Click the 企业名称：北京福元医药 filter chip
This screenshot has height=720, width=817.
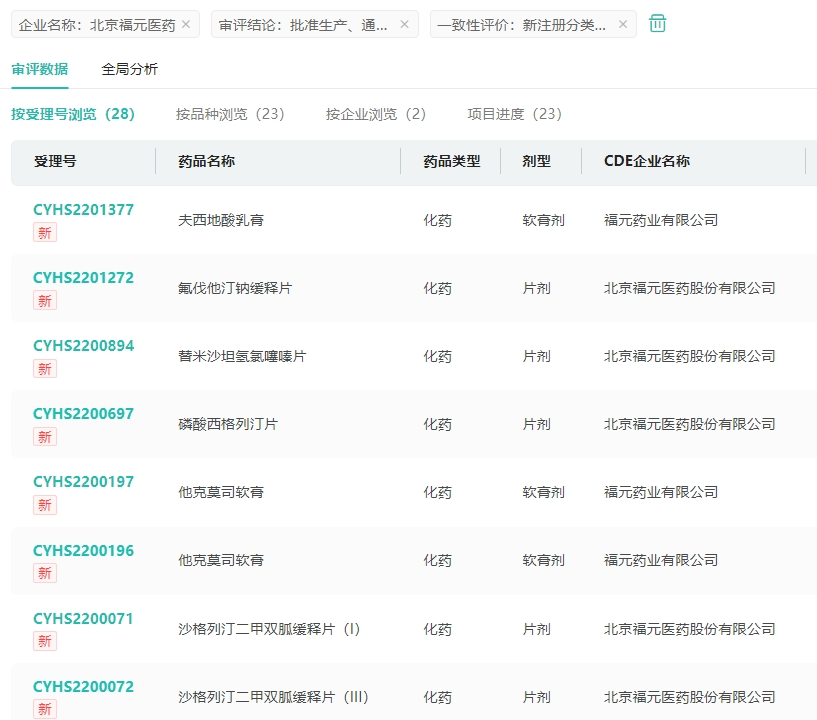click(x=105, y=24)
